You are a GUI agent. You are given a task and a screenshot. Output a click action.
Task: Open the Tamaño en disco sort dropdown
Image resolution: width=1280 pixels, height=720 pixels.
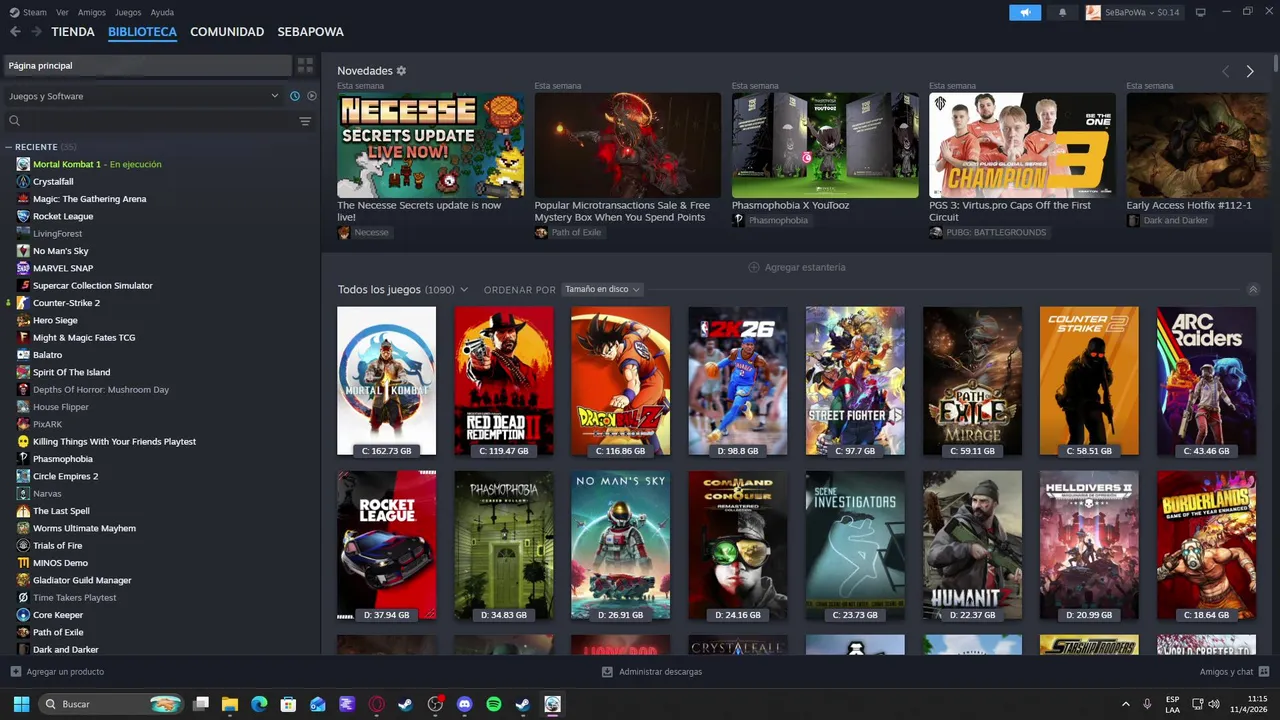pyautogui.click(x=602, y=290)
